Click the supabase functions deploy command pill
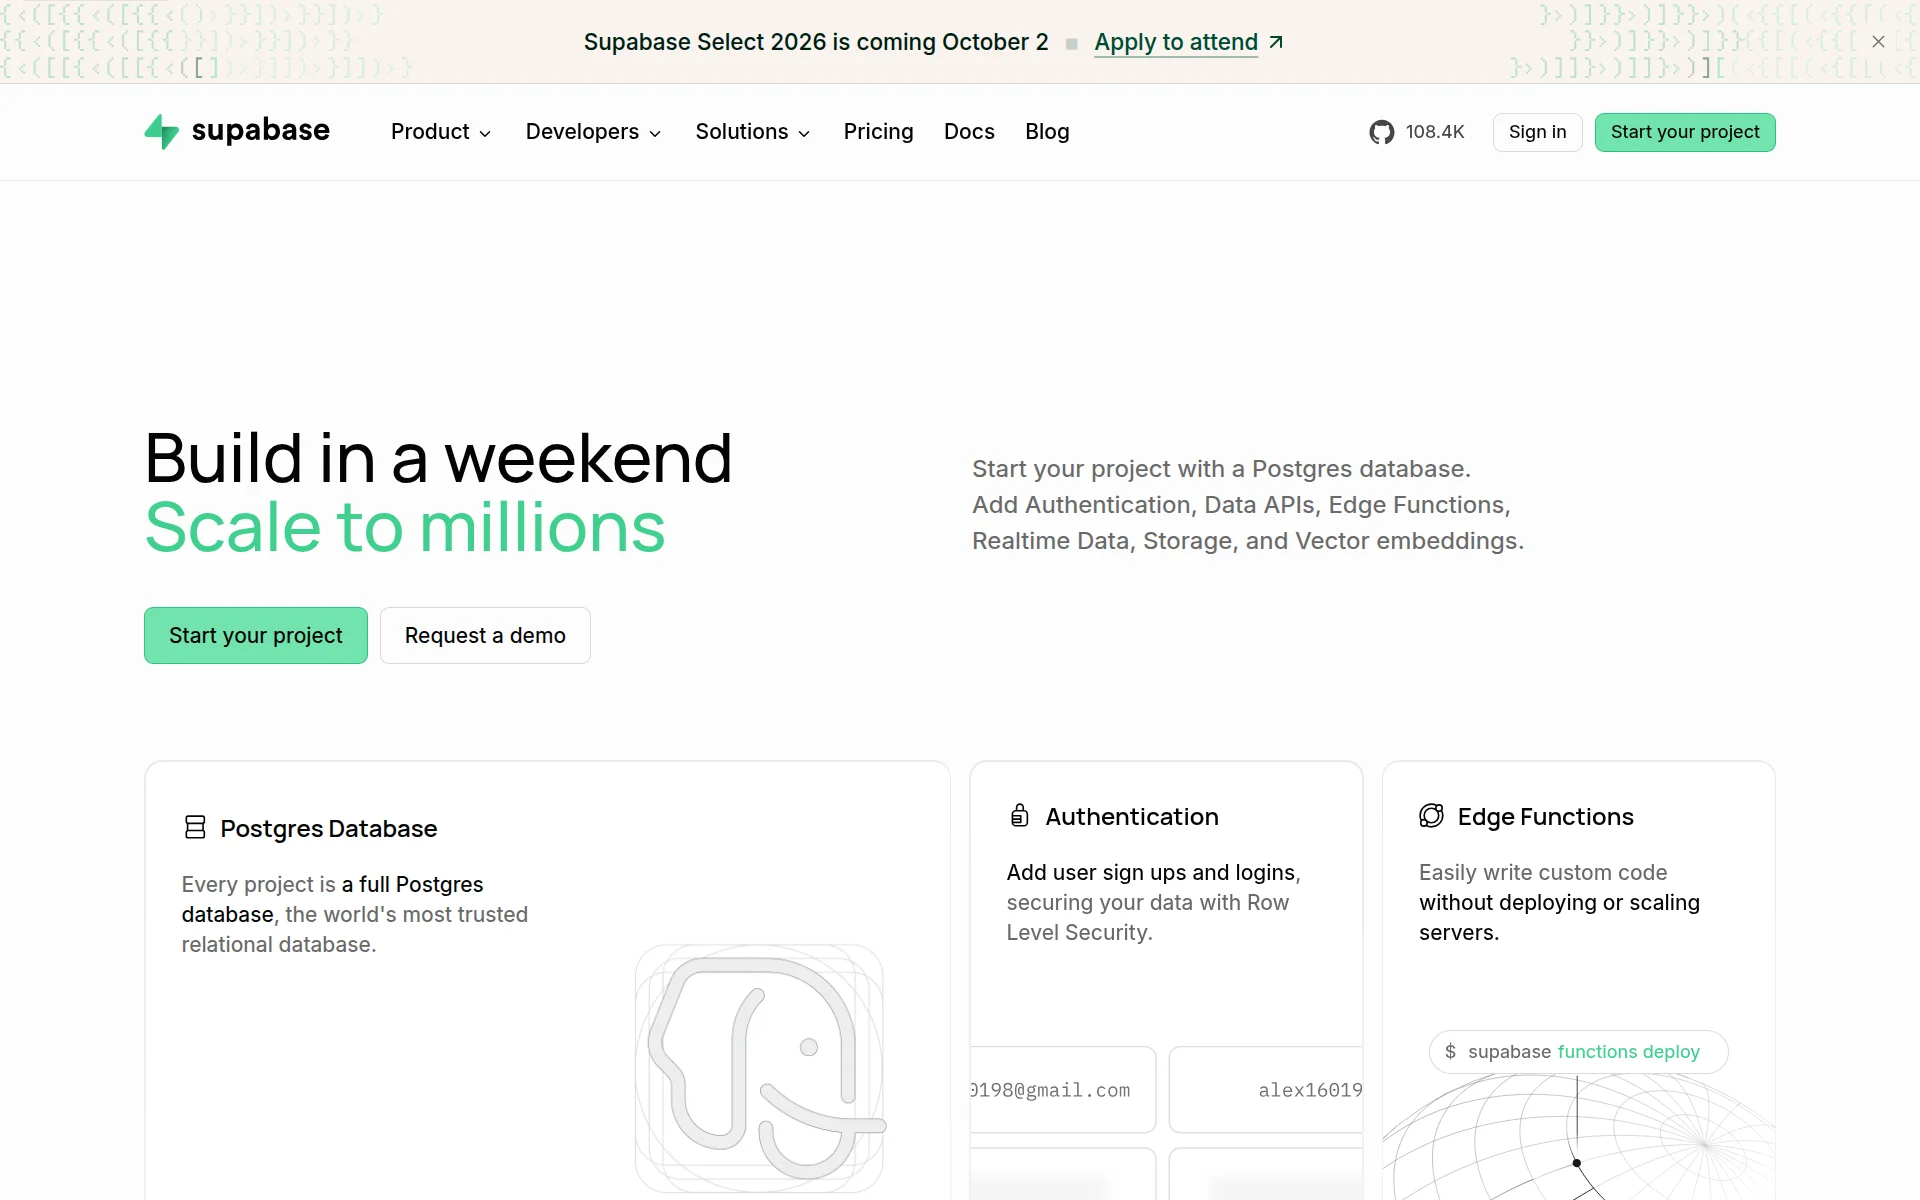The width and height of the screenshot is (1920, 1200). (1578, 1052)
